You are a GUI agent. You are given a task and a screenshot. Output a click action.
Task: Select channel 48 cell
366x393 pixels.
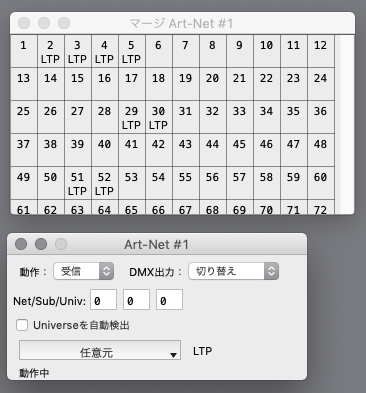[321, 150]
